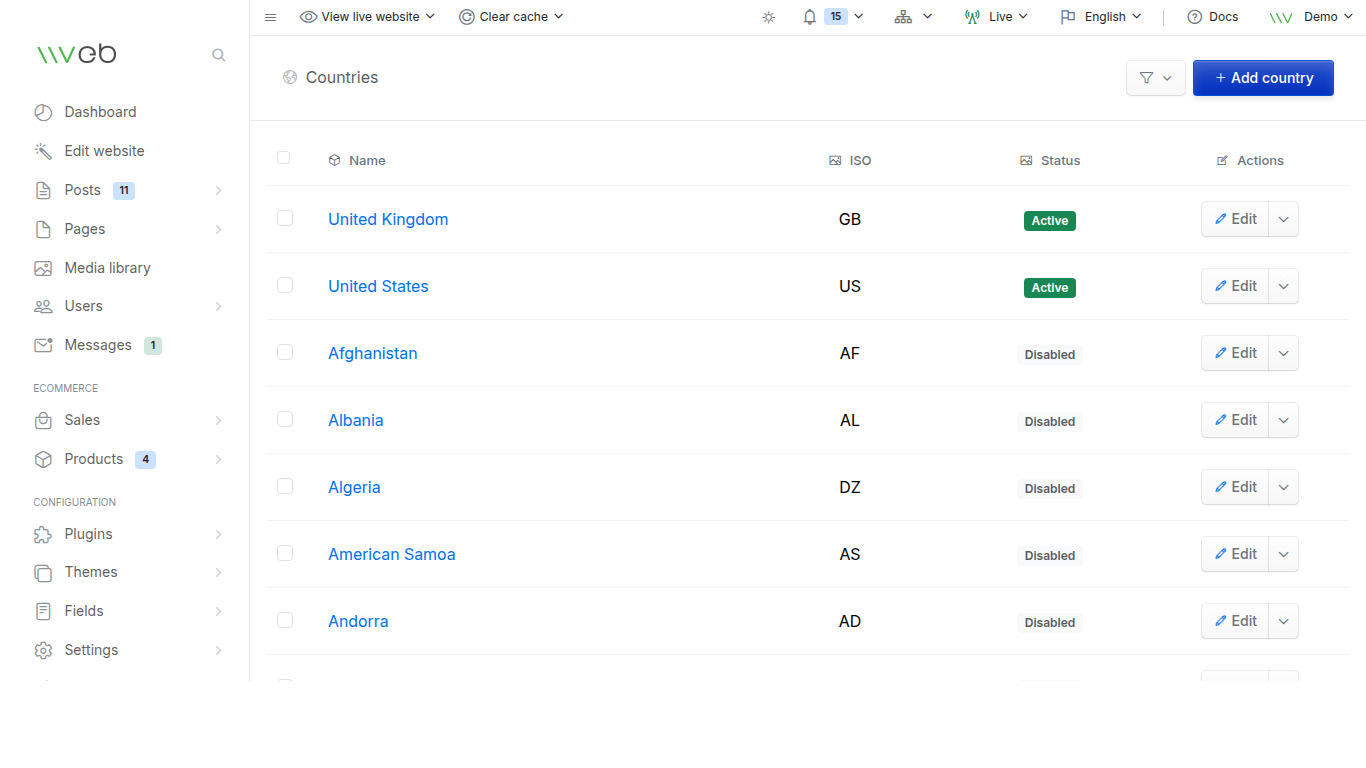Click the Vvveb logo
This screenshot has width=1366, height=768.
[x=76, y=54]
